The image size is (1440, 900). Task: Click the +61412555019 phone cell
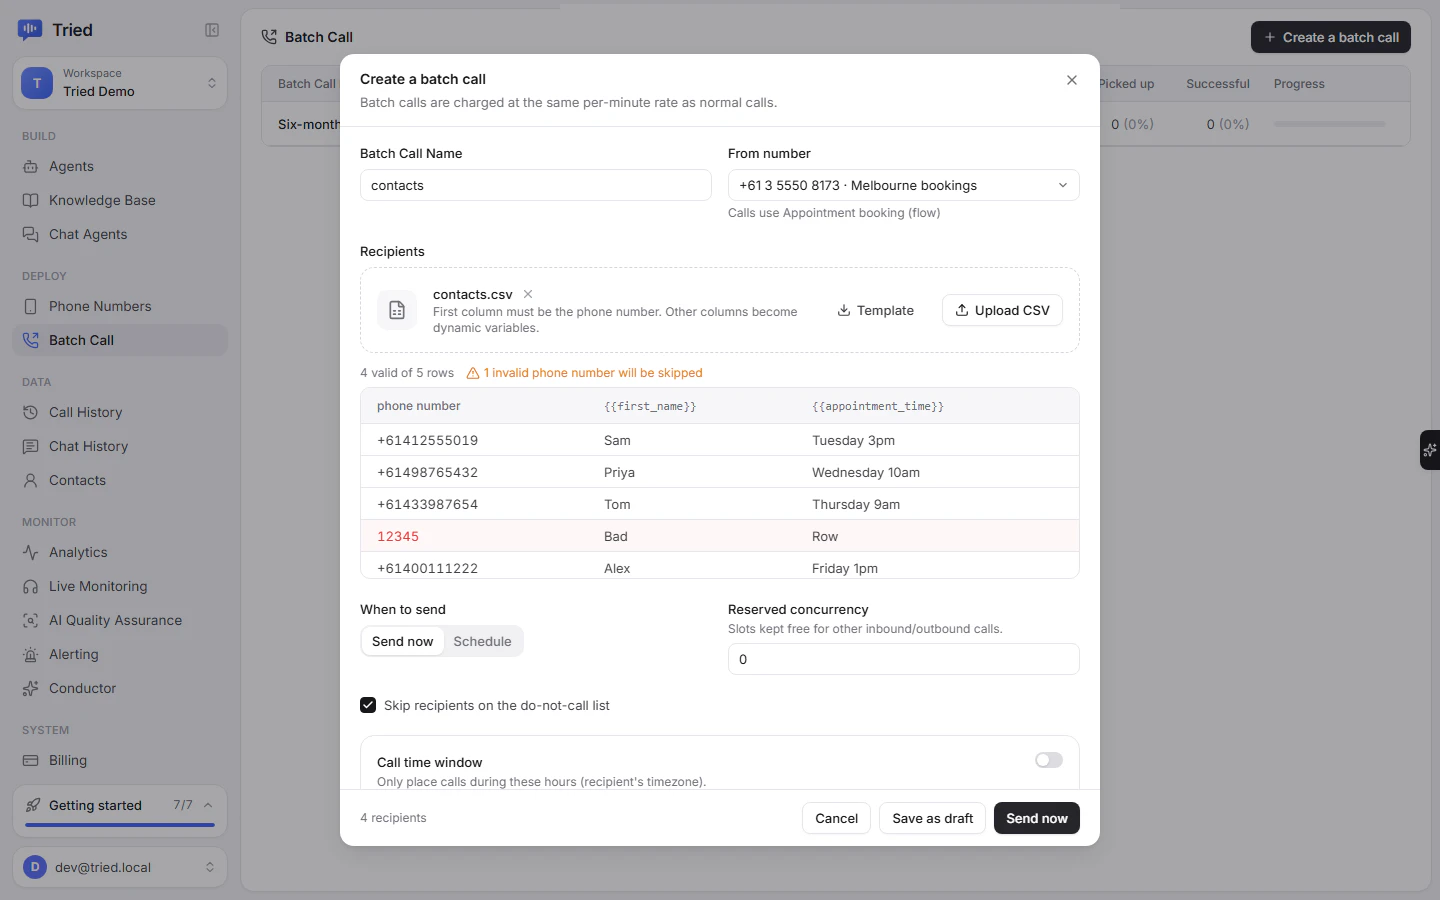pyautogui.click(x=427, y=441)
